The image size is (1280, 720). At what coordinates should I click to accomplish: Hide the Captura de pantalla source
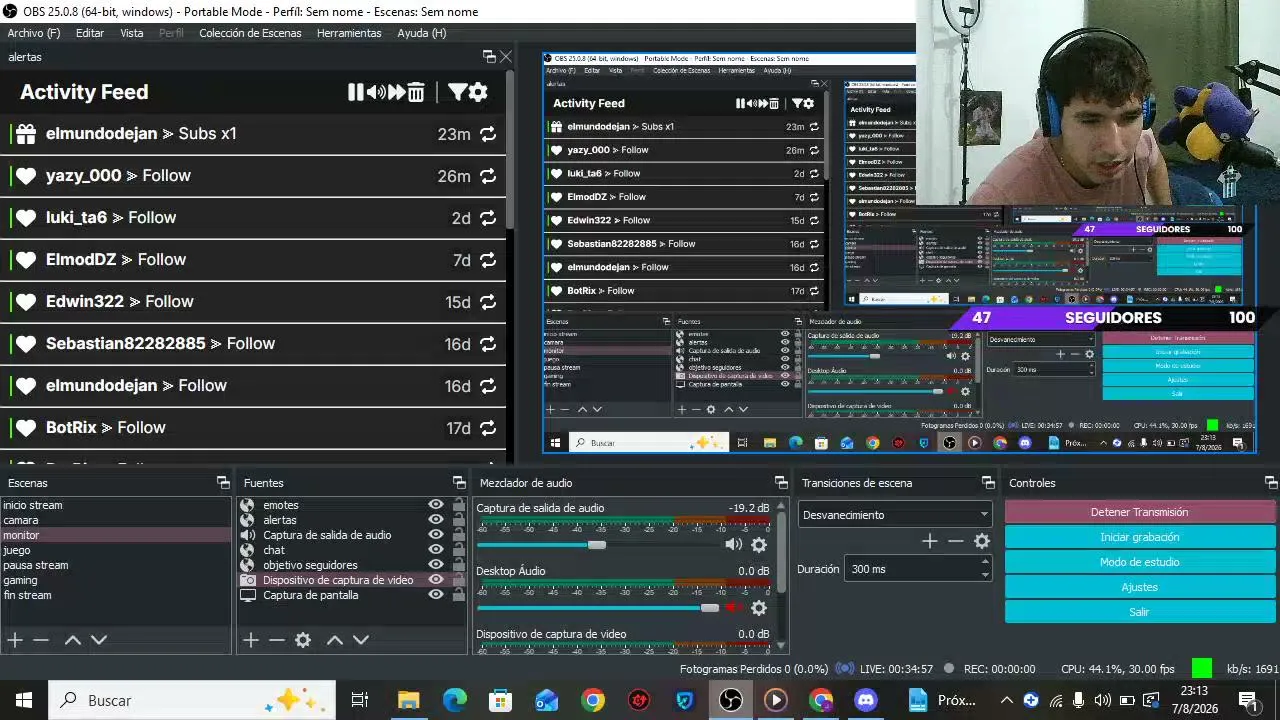tap(436, 595)
